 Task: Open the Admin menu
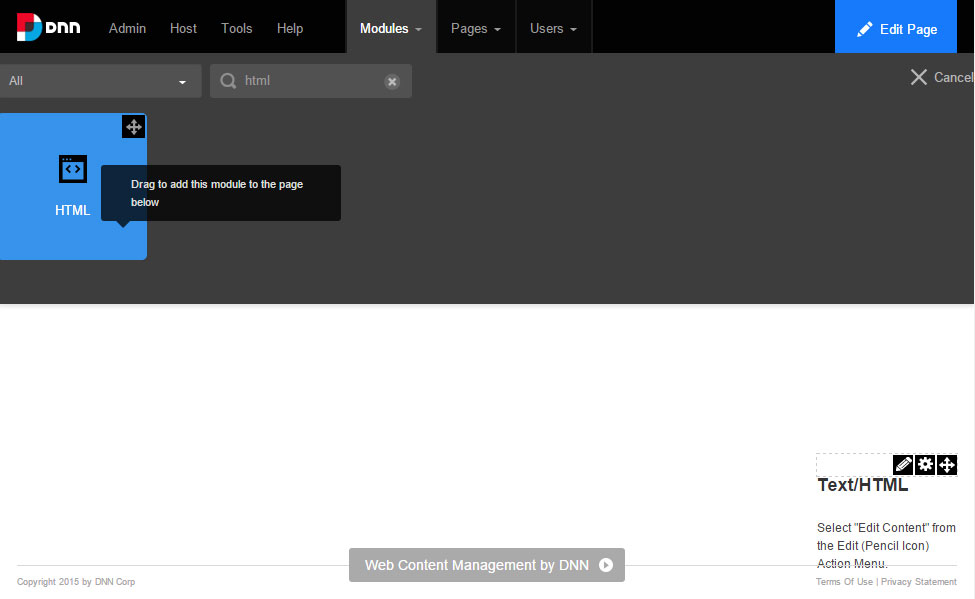coord(127,29)
